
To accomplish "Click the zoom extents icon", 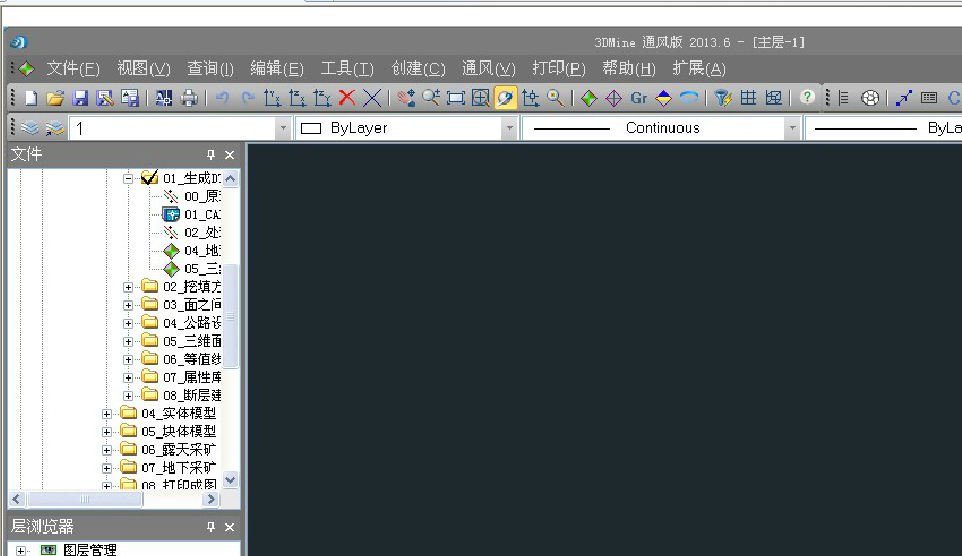I will (480, 98).
